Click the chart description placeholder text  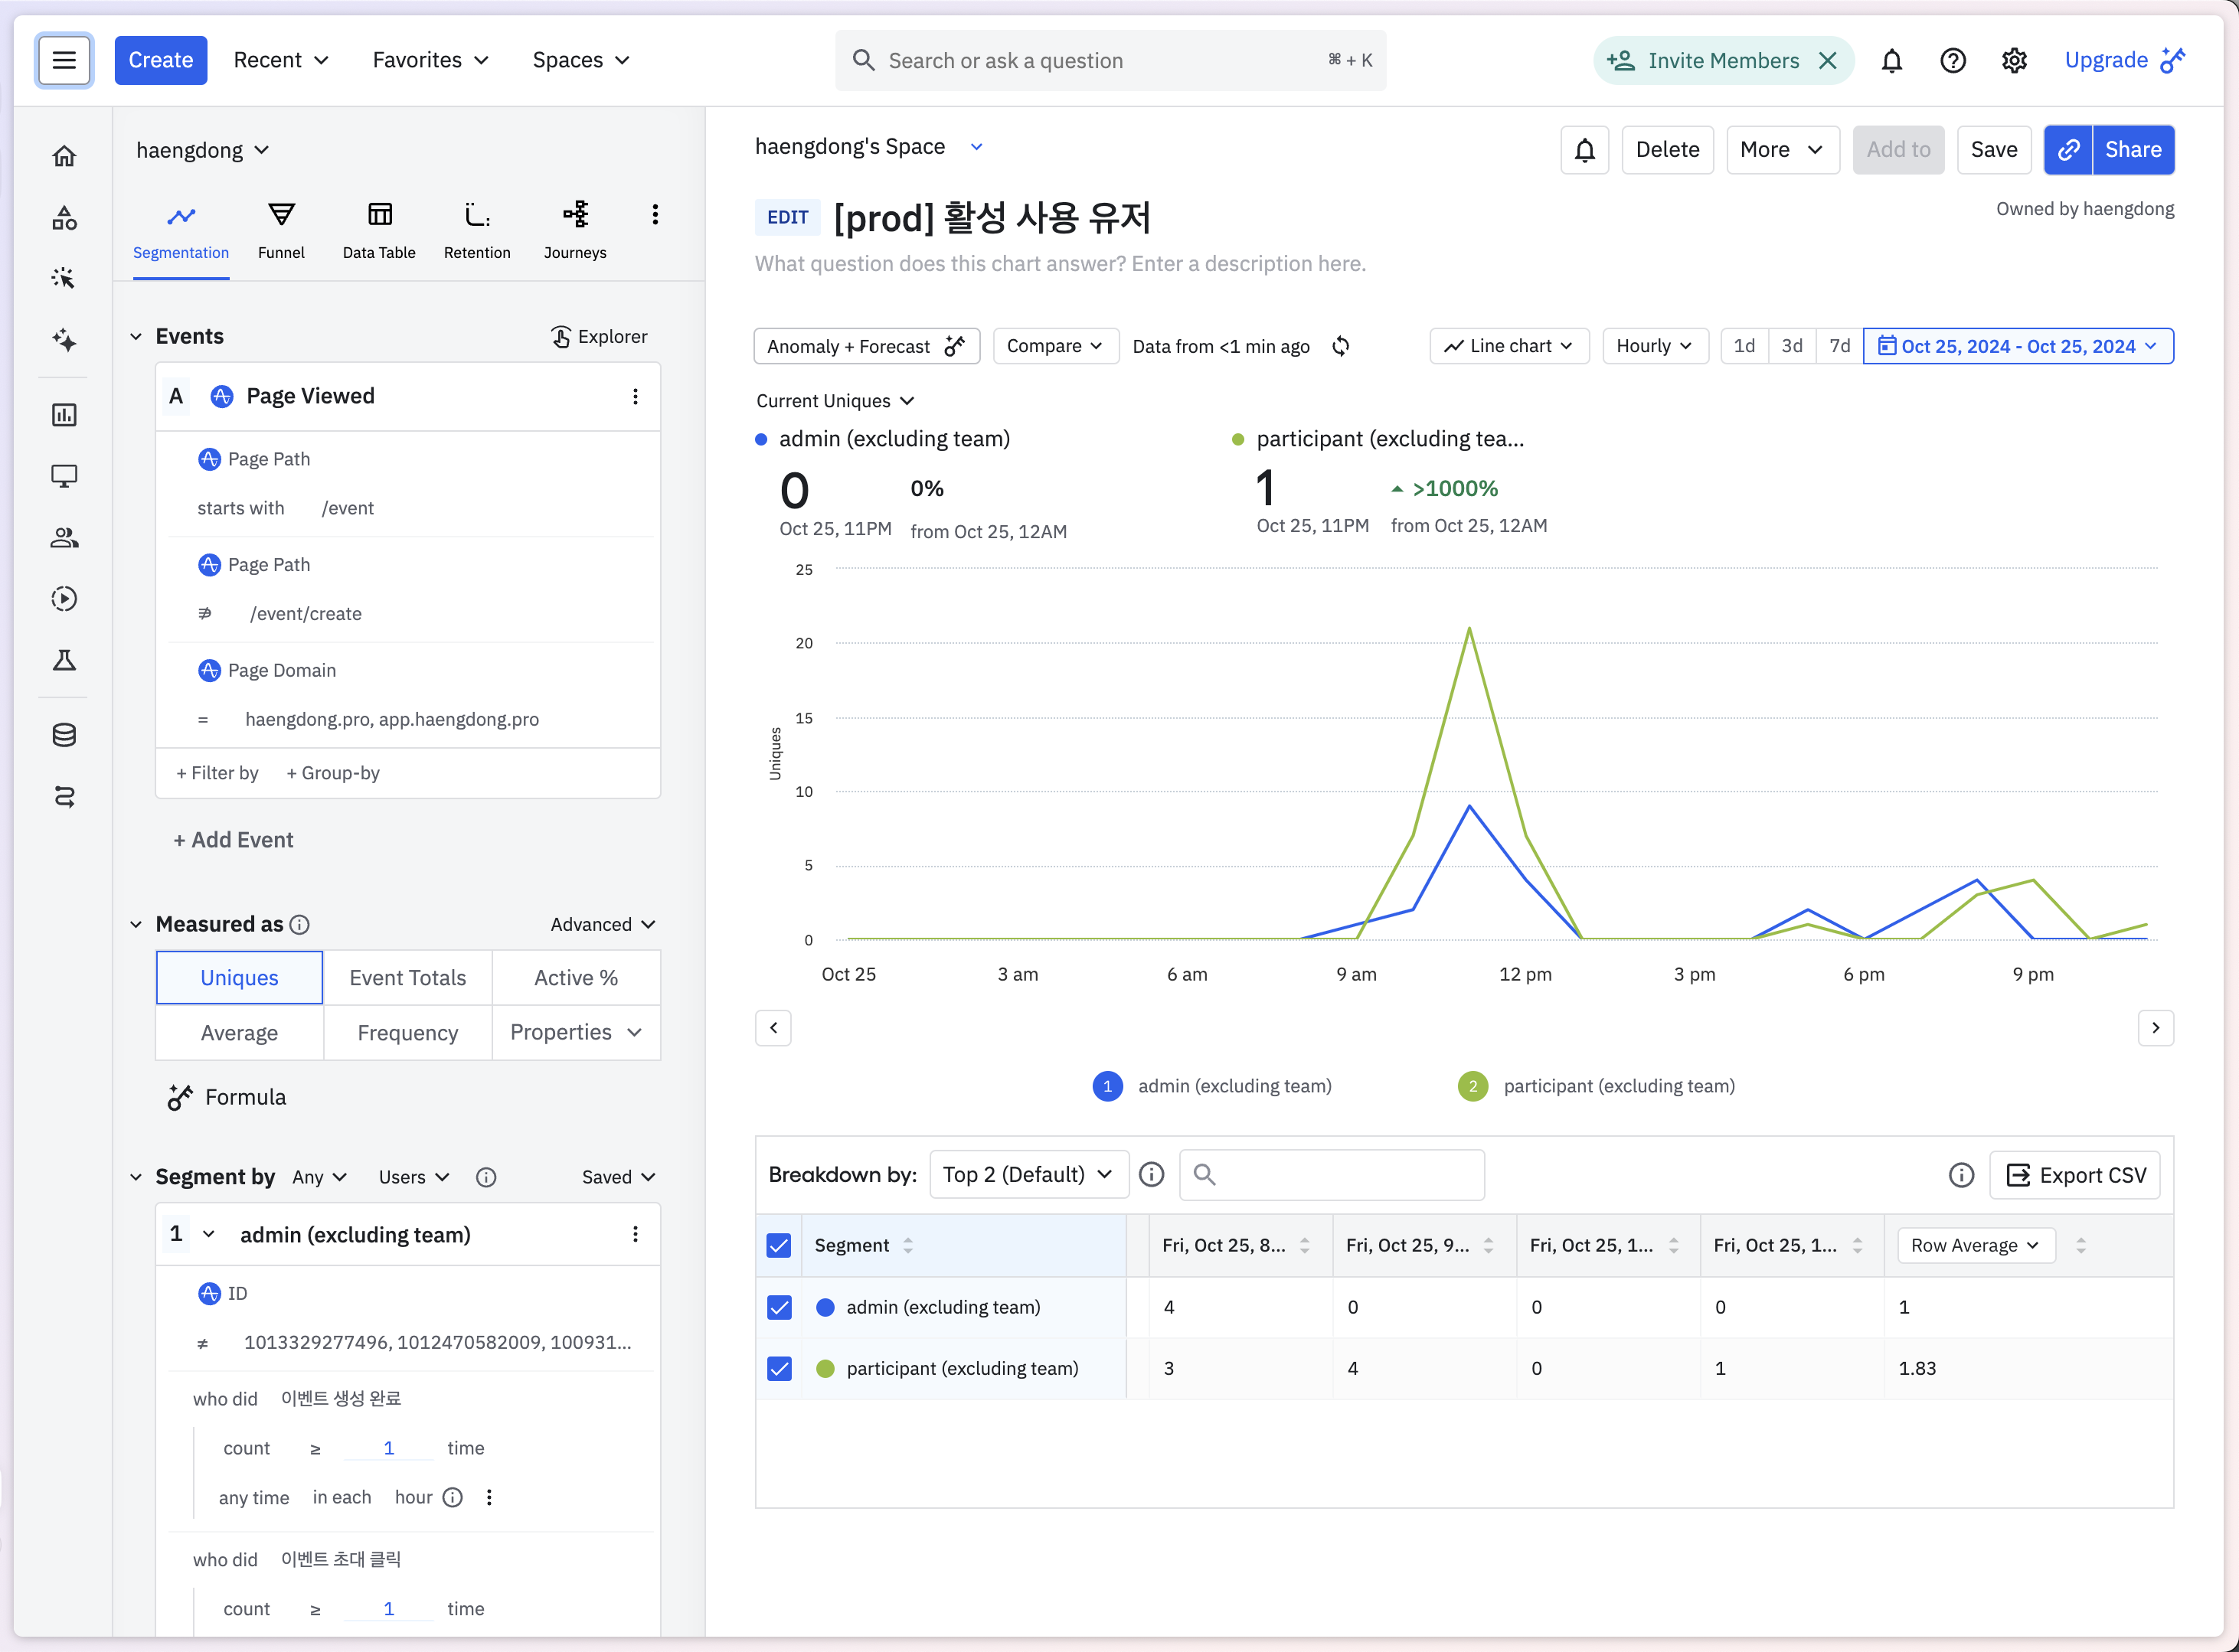coord(1060,264)
